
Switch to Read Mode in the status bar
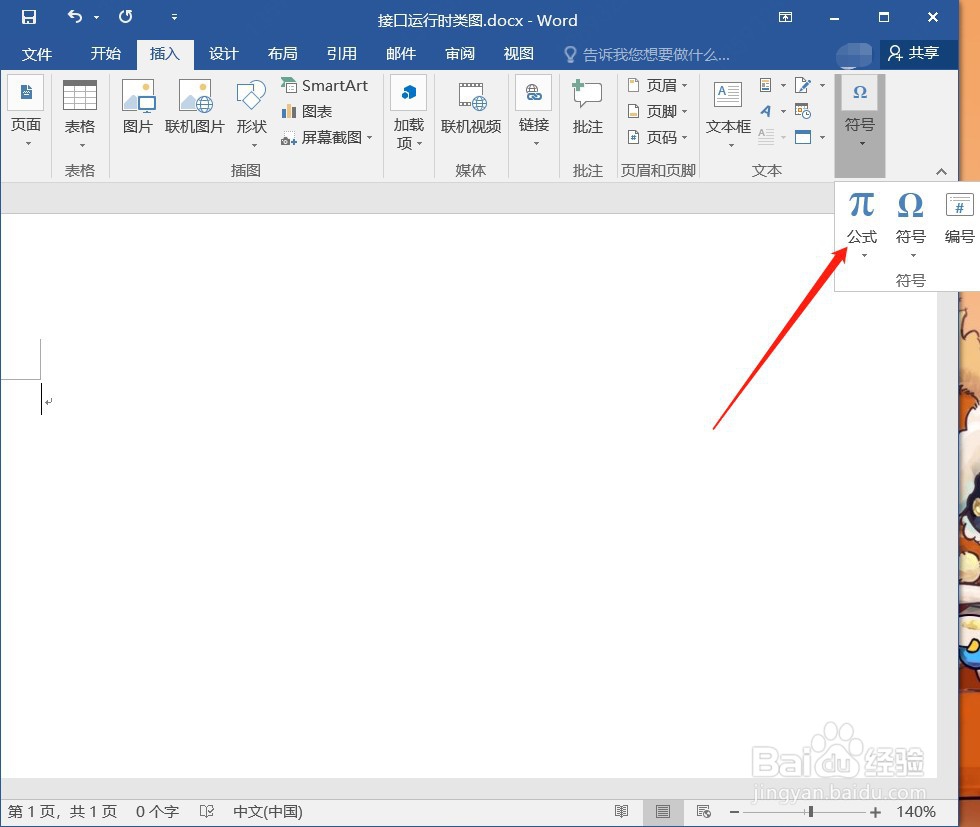tap(622, 811)
